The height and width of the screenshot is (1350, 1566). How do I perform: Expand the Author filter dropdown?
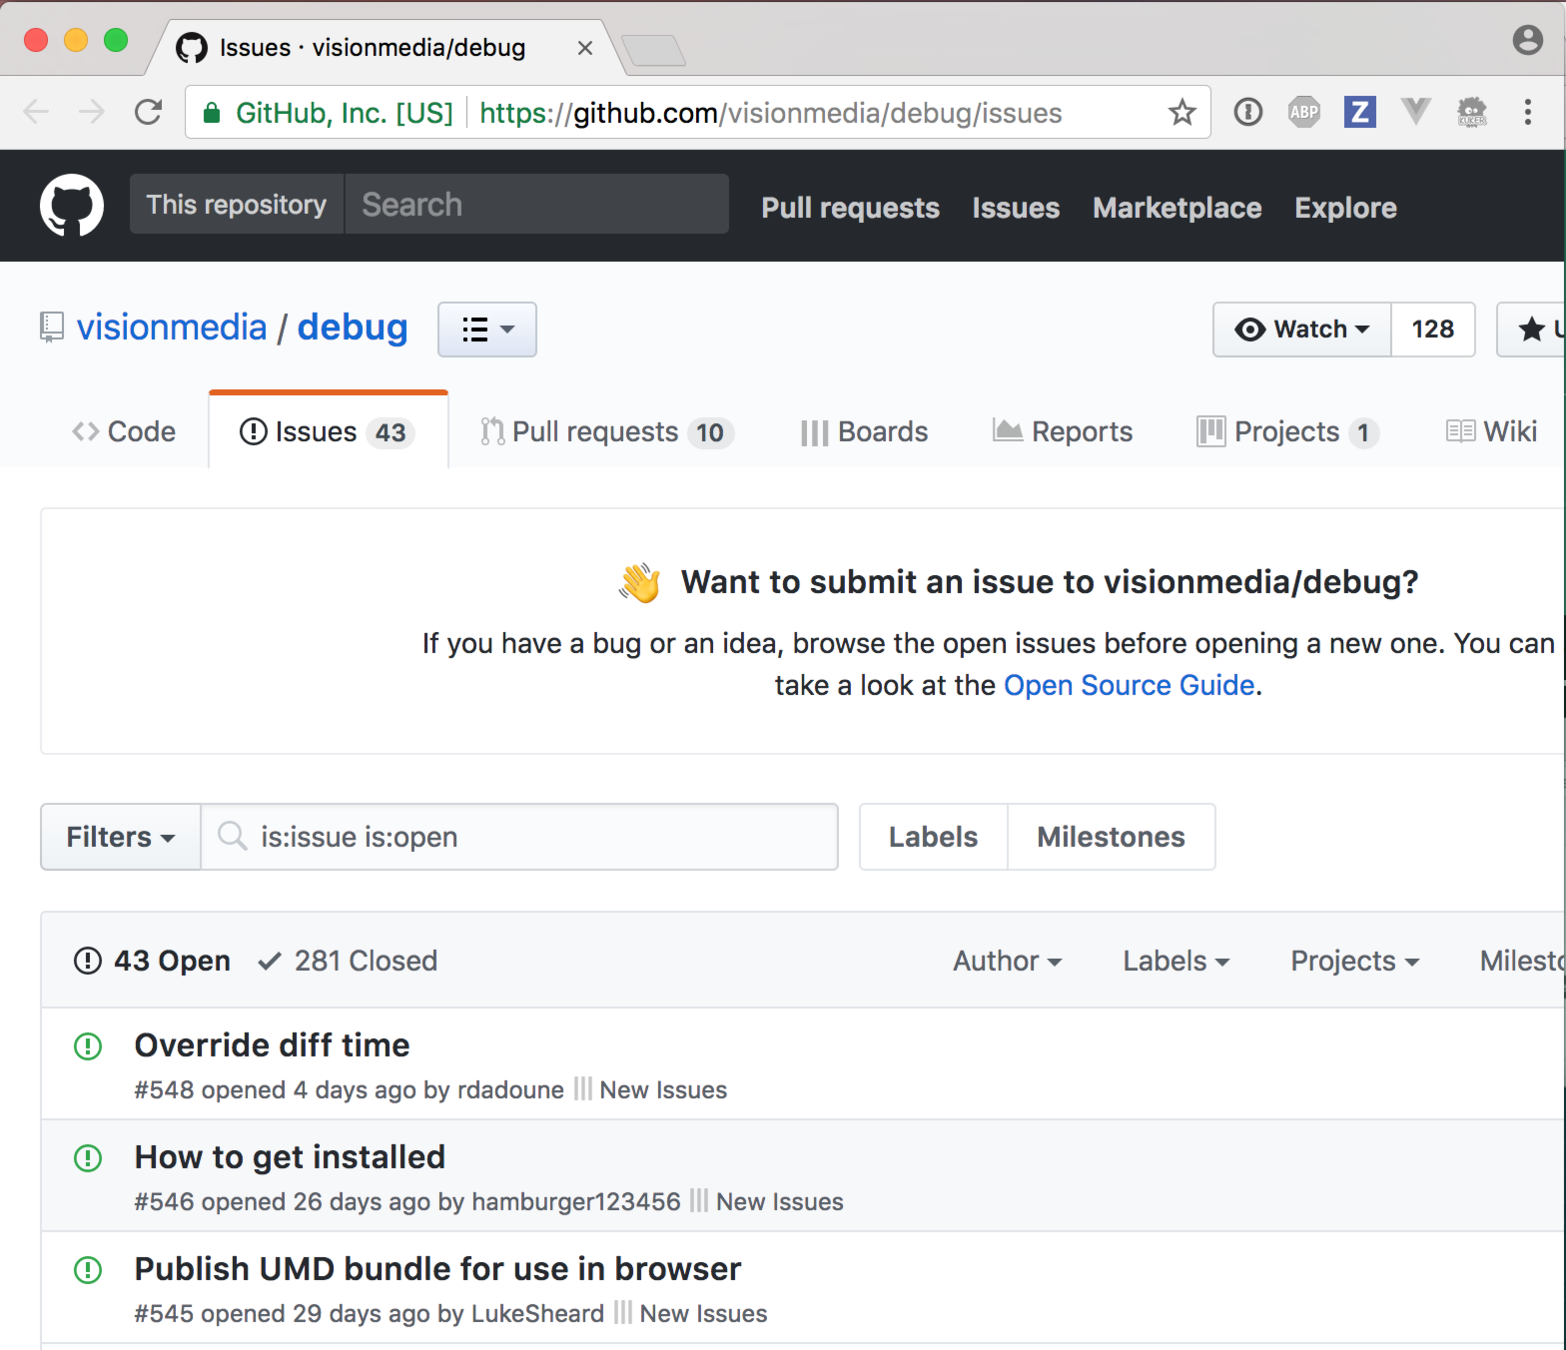(x=1007, y=961)
